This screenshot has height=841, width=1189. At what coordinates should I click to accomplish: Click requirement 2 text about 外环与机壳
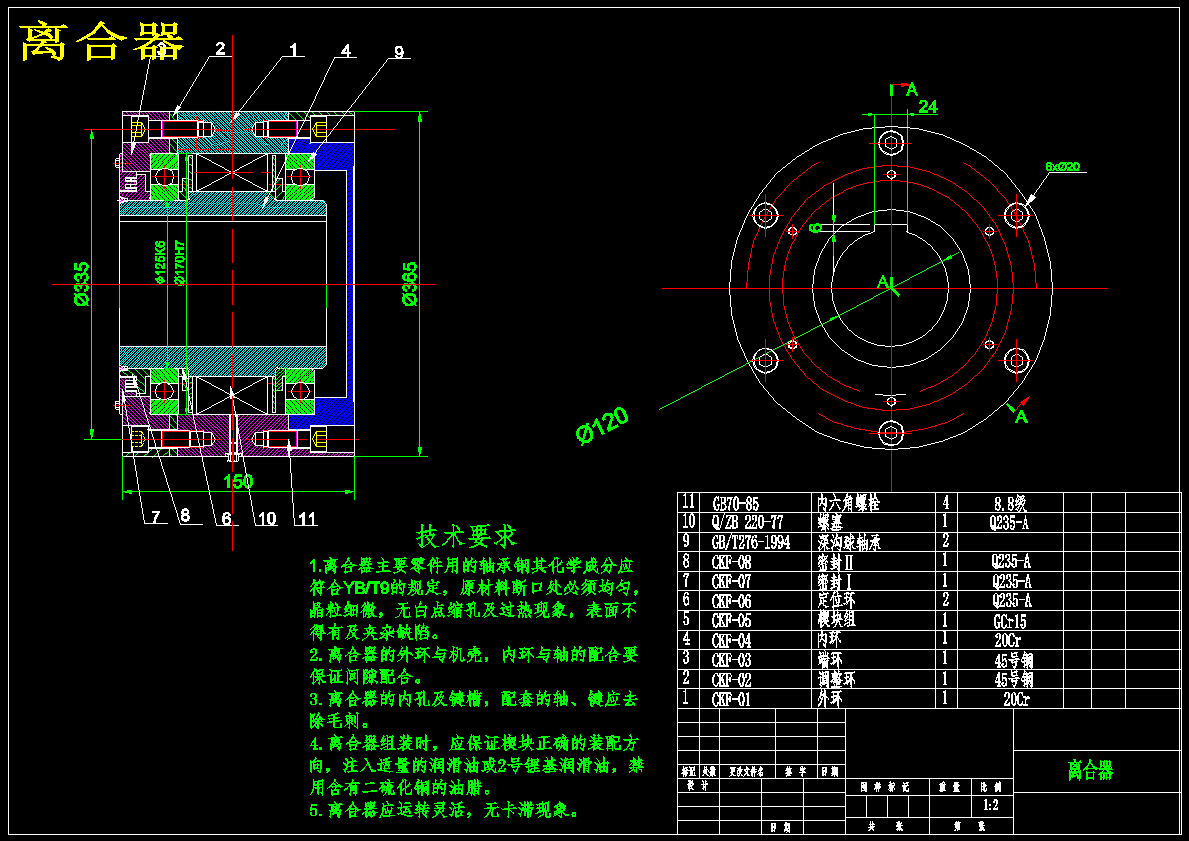pos(474,665)
